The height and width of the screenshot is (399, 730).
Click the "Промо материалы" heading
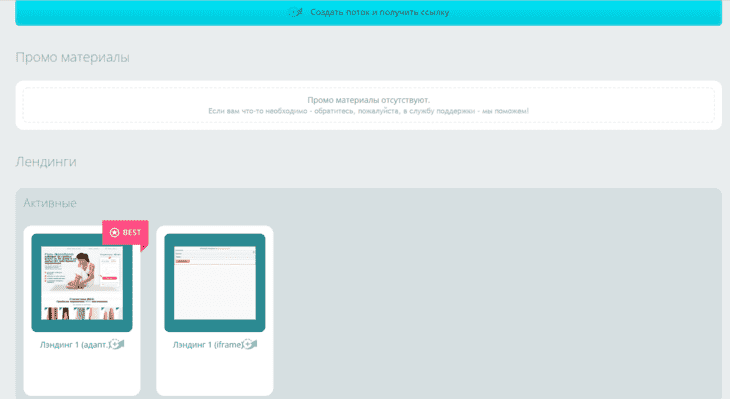pos(73,57)
